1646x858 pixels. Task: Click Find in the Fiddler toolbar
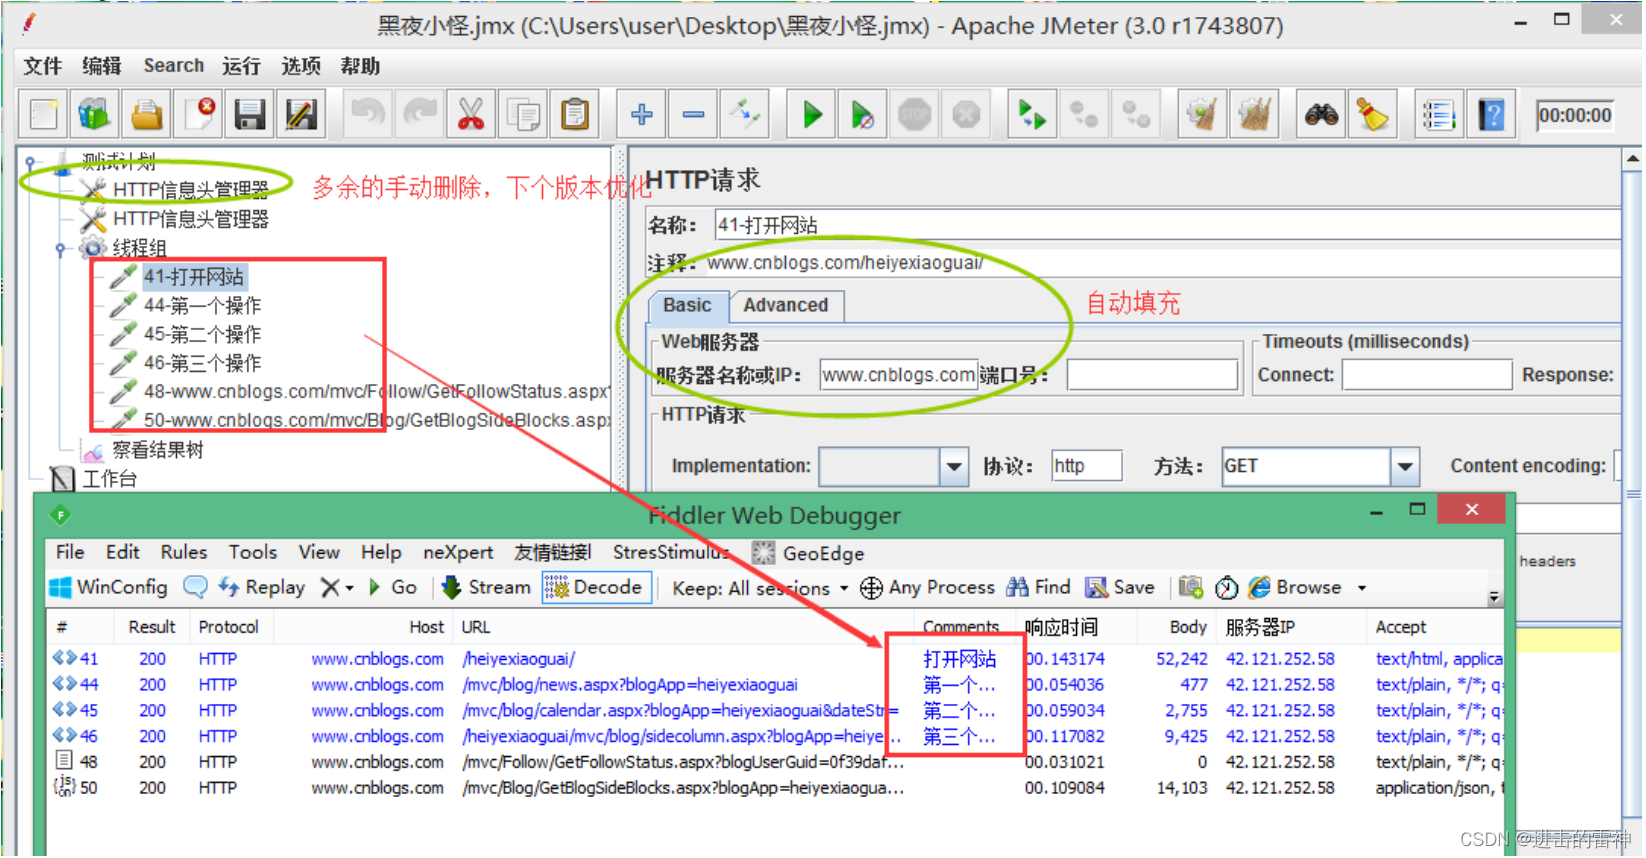[1039, 587]
